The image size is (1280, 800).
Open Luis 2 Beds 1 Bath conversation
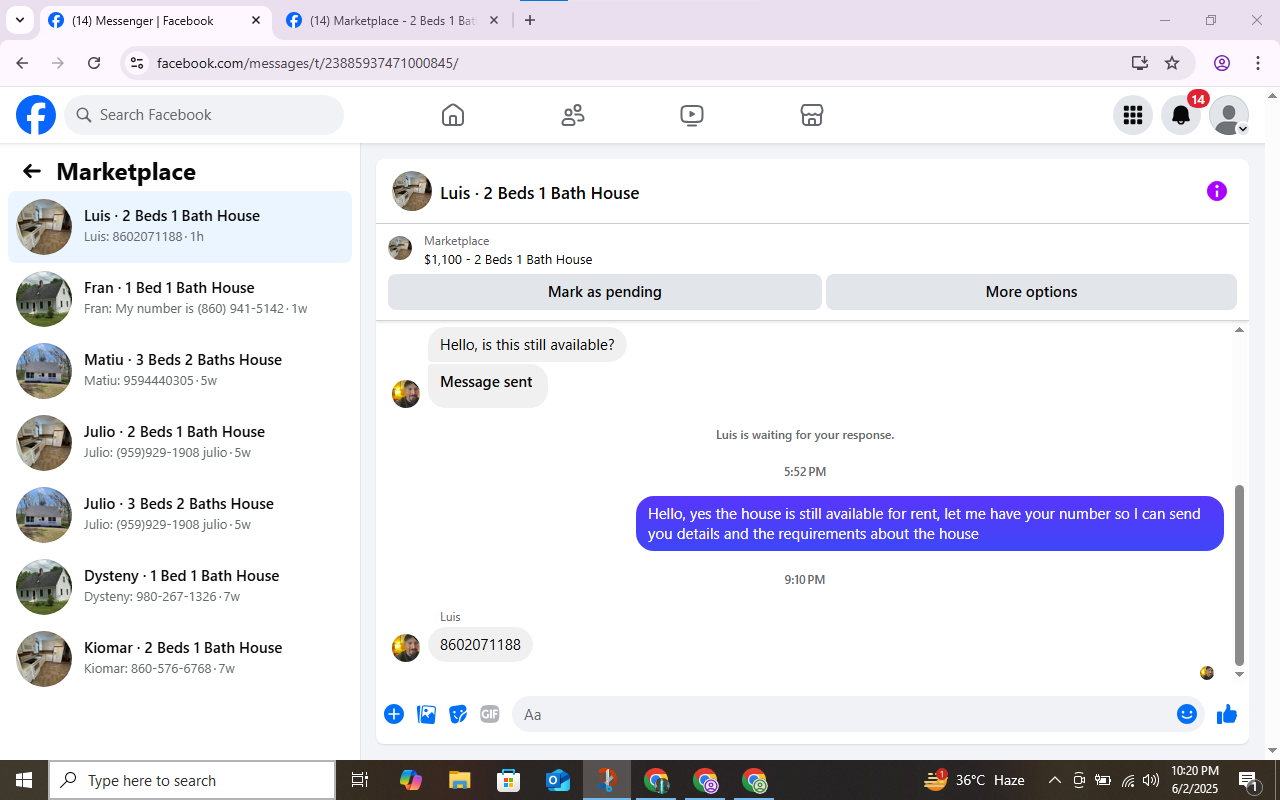coord(180,227)
